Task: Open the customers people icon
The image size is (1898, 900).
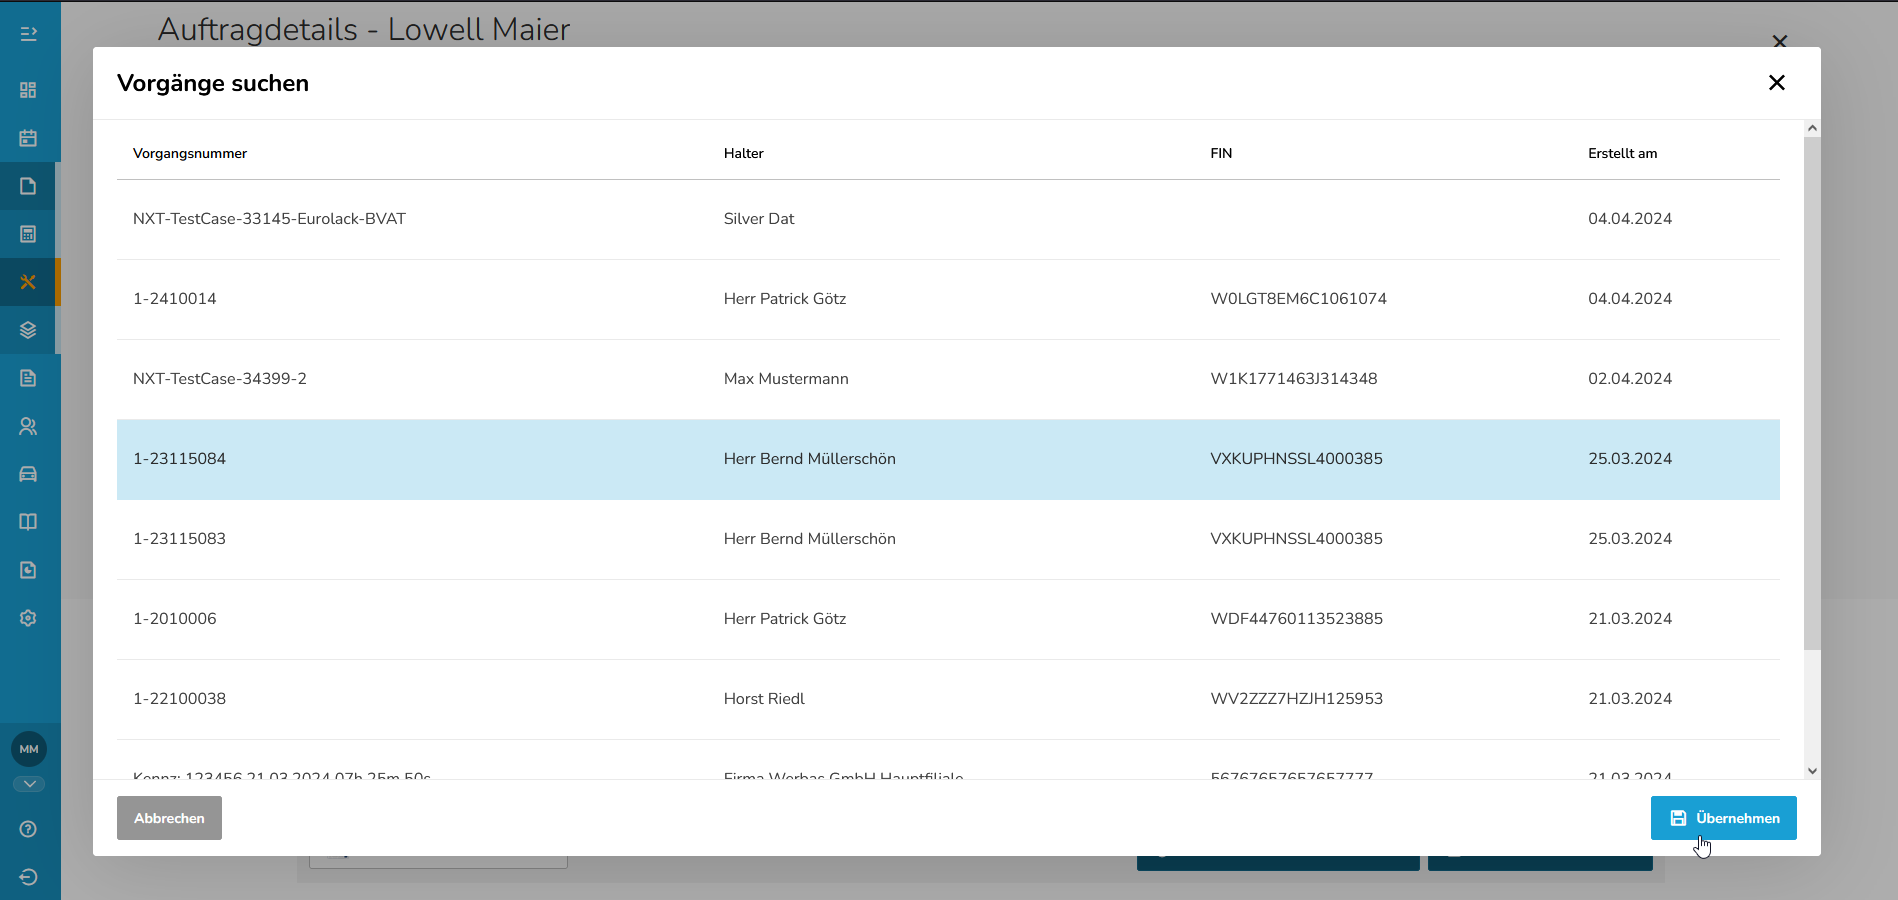Action: point(28,426)
